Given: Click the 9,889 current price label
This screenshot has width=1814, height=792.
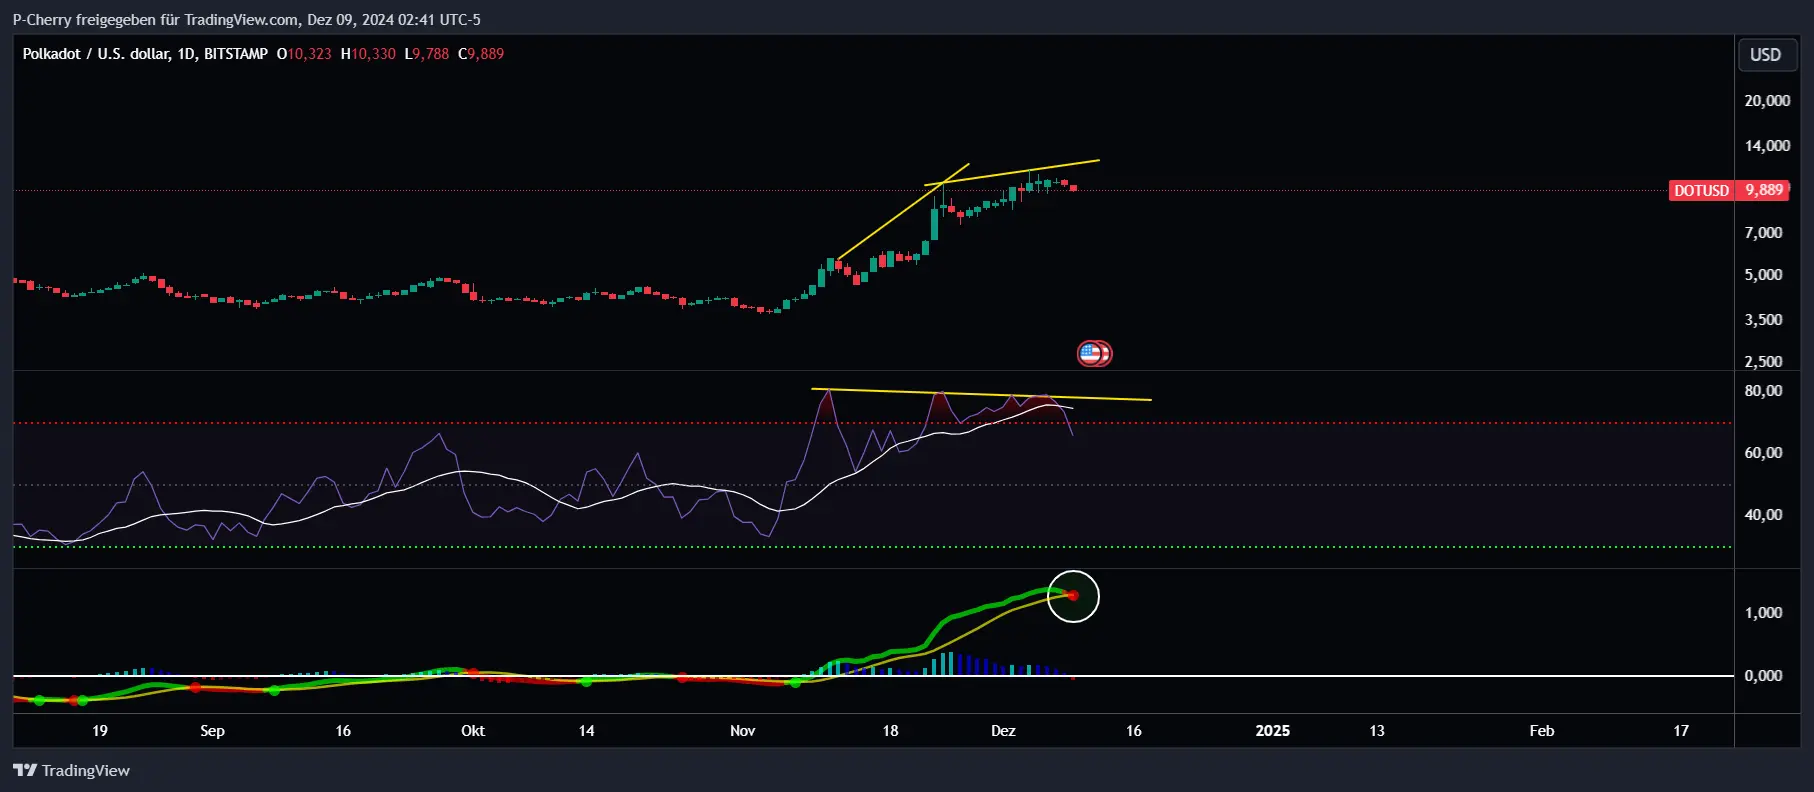Looking at the screenshot, I should pos(1764,190).
